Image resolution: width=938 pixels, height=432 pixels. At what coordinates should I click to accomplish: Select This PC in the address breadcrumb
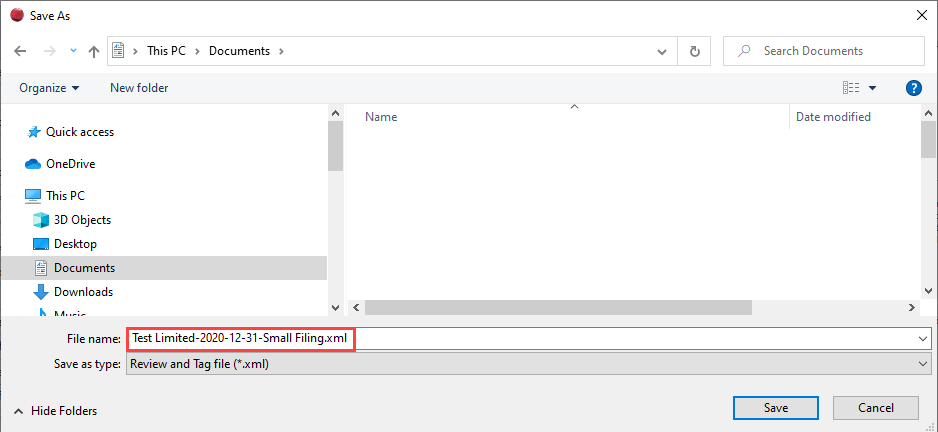[x=166, y=51]
